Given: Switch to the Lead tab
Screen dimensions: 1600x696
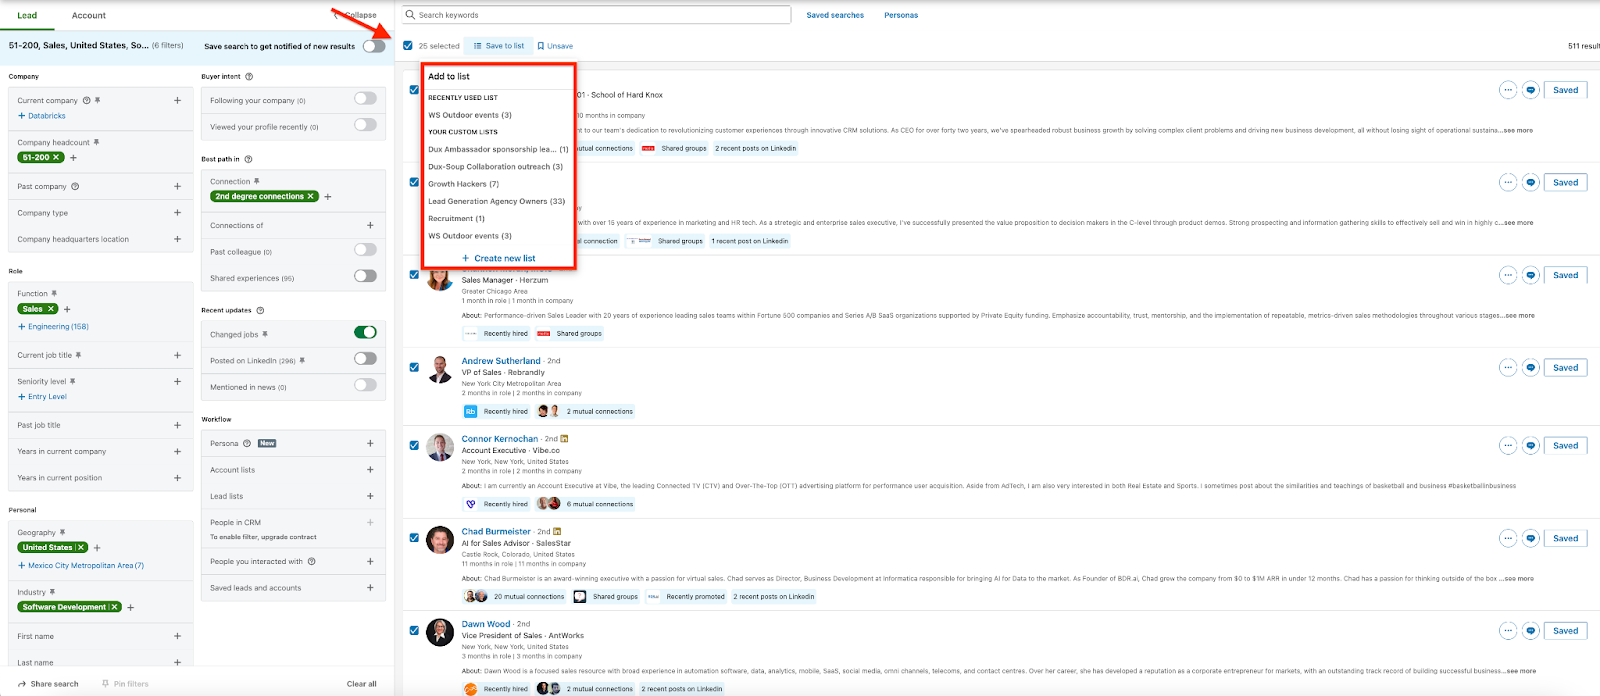Looking at the screenshot, I should pyautogui.click(x=27, y=15).
